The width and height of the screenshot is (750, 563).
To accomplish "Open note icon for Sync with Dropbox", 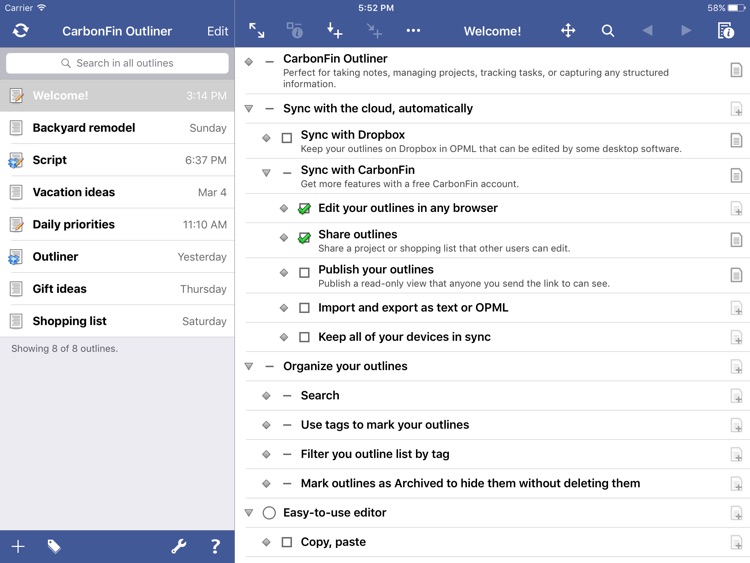I will pos(736,141).
